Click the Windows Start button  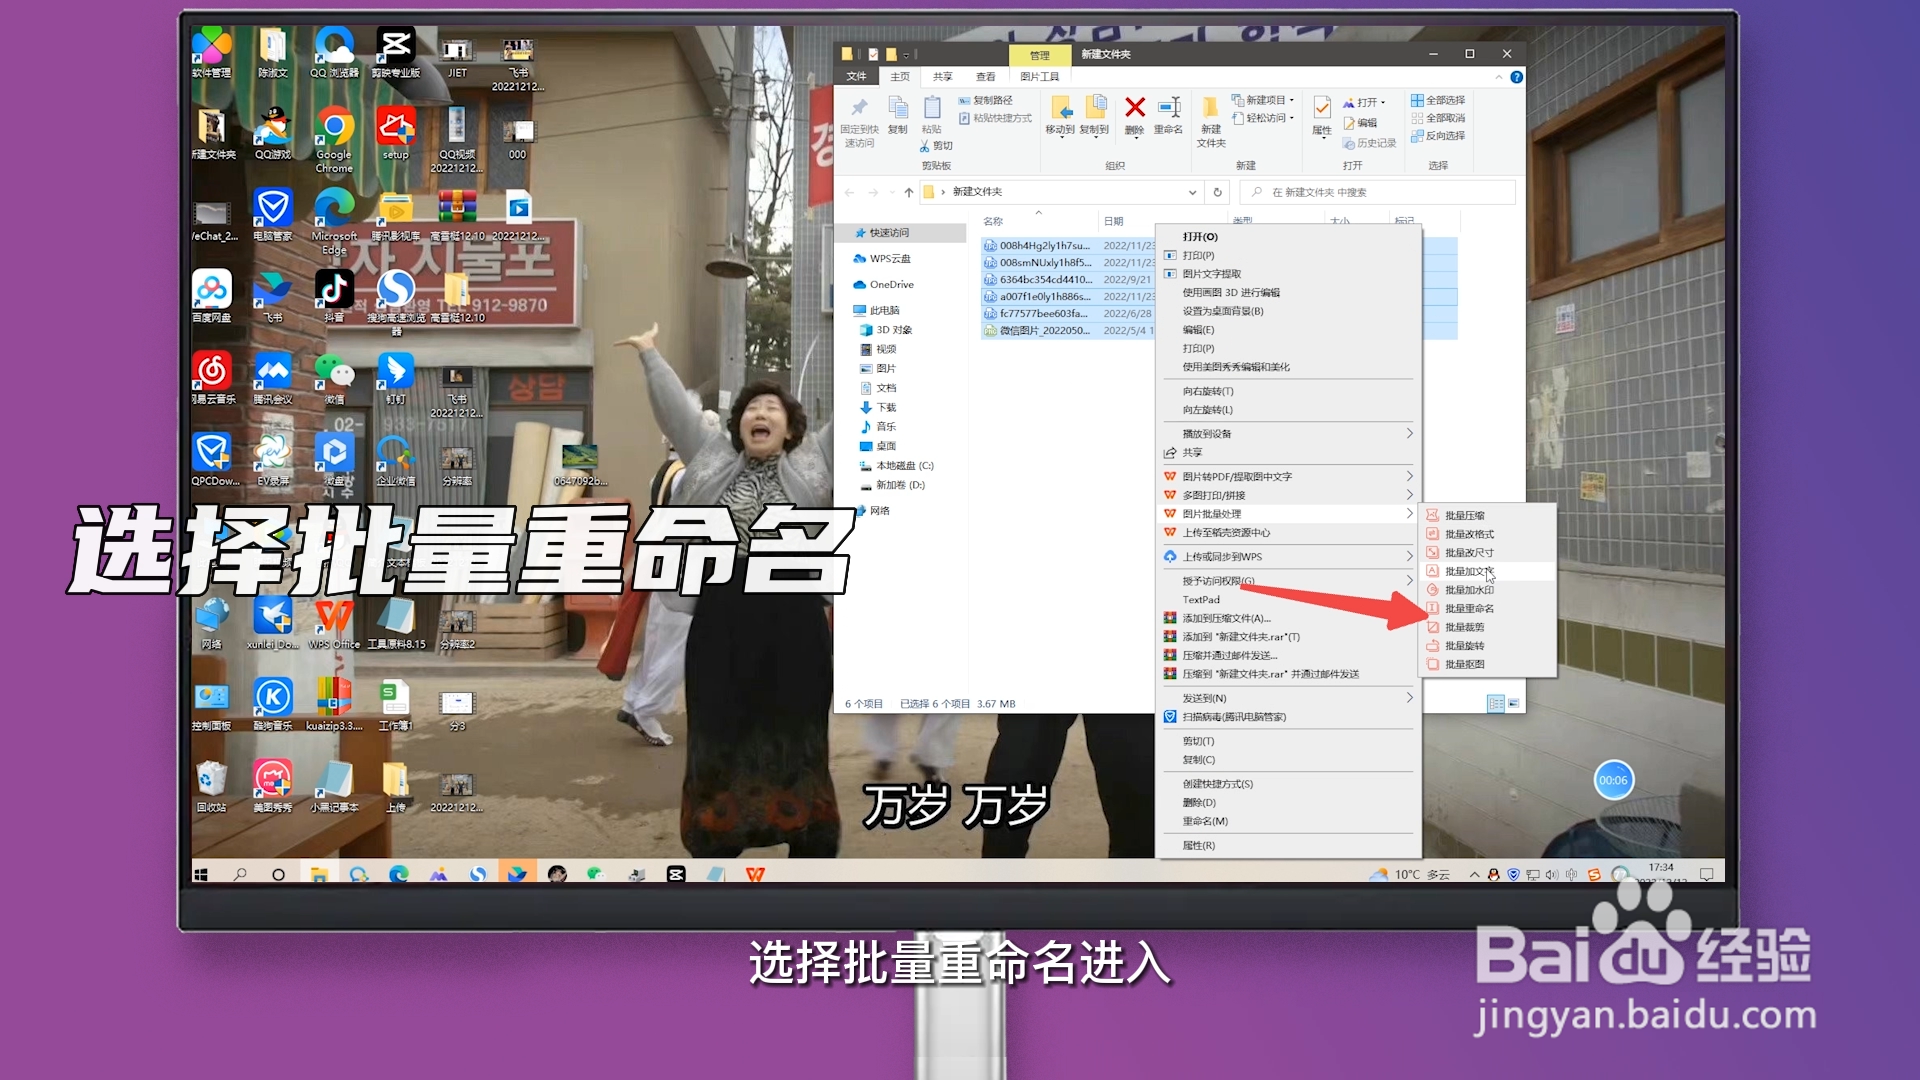coord(201,874)
